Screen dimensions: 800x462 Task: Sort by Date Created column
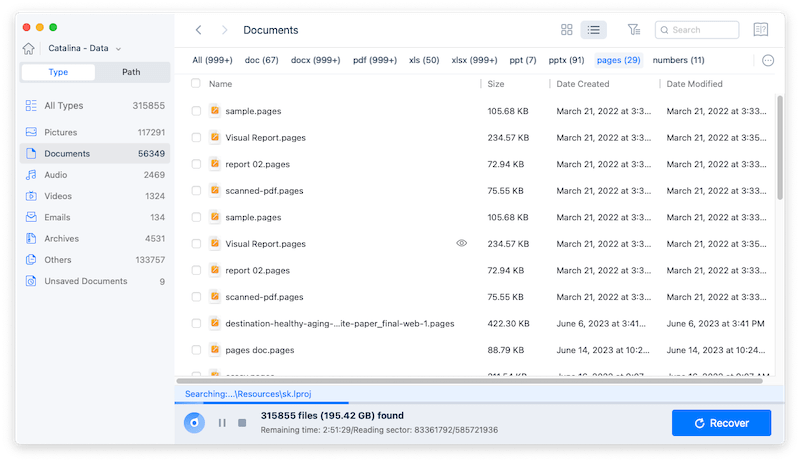click(x=583, y=84)
